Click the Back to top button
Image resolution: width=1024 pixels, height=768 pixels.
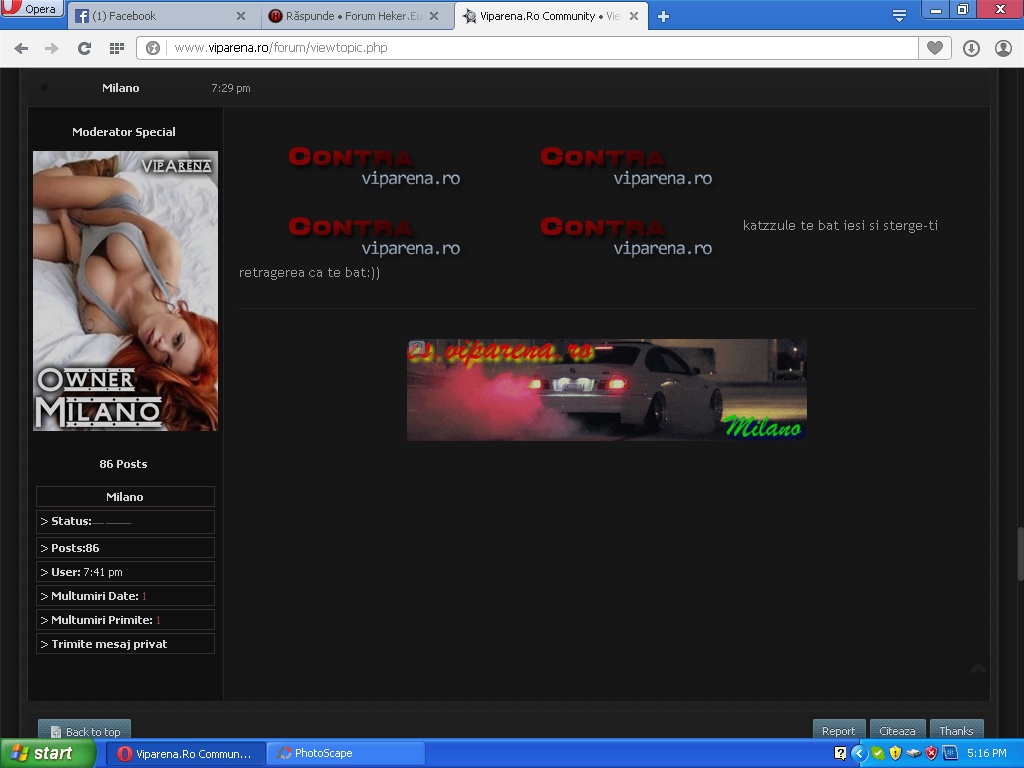pos(85,731)
